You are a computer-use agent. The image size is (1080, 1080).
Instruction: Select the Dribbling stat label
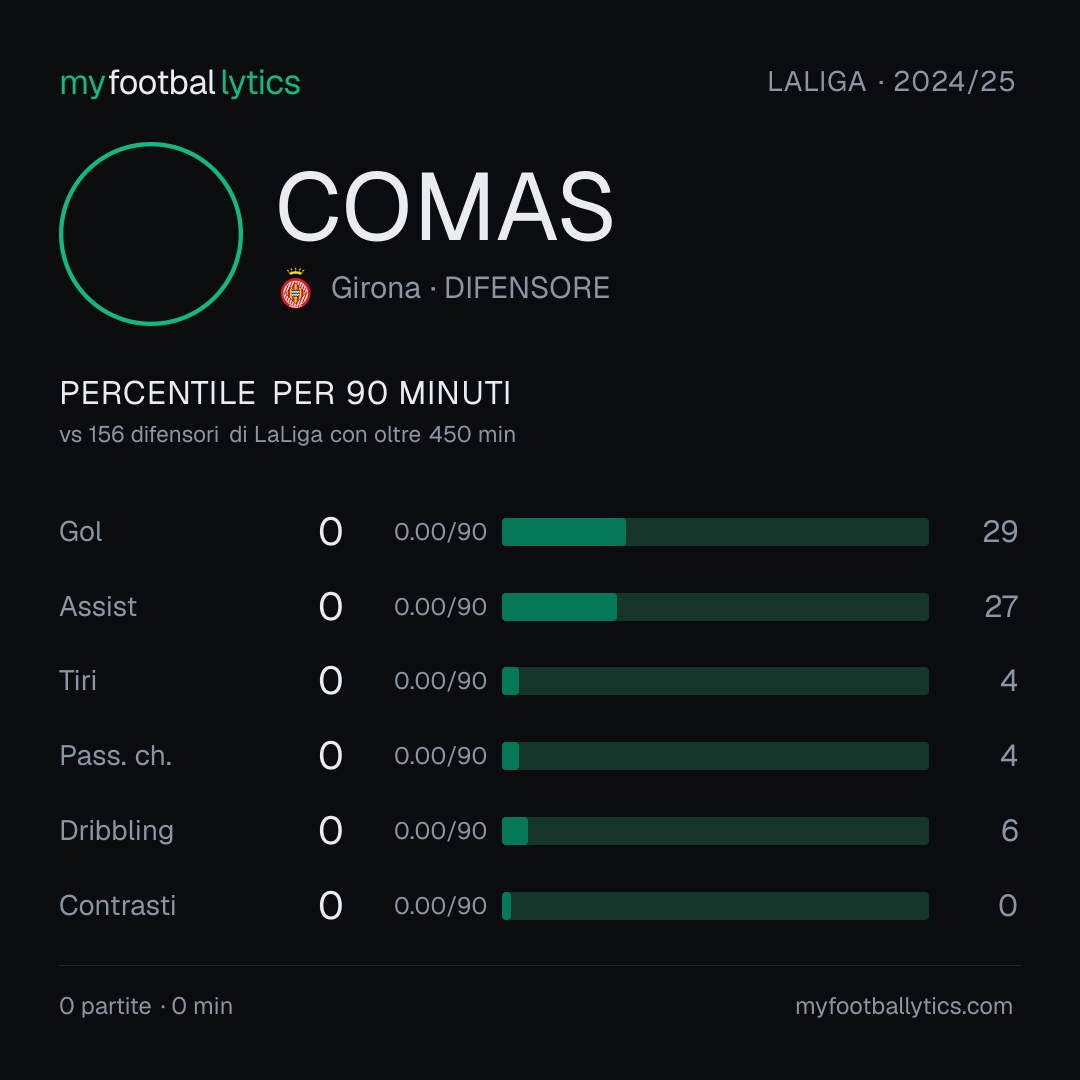click(116, 831)
